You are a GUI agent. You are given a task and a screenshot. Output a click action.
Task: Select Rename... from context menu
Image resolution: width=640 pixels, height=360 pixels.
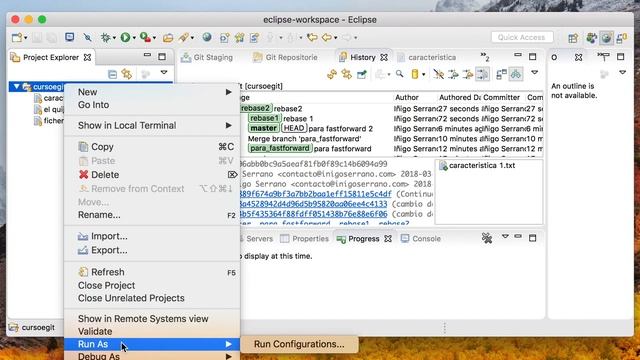pos(152,215)
